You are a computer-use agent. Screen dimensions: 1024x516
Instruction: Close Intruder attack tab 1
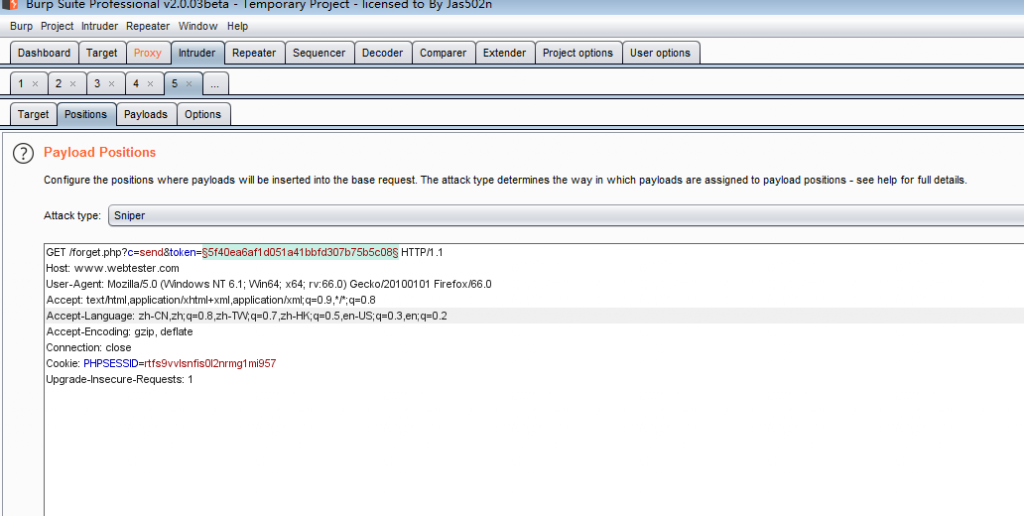tap(35, 84)
